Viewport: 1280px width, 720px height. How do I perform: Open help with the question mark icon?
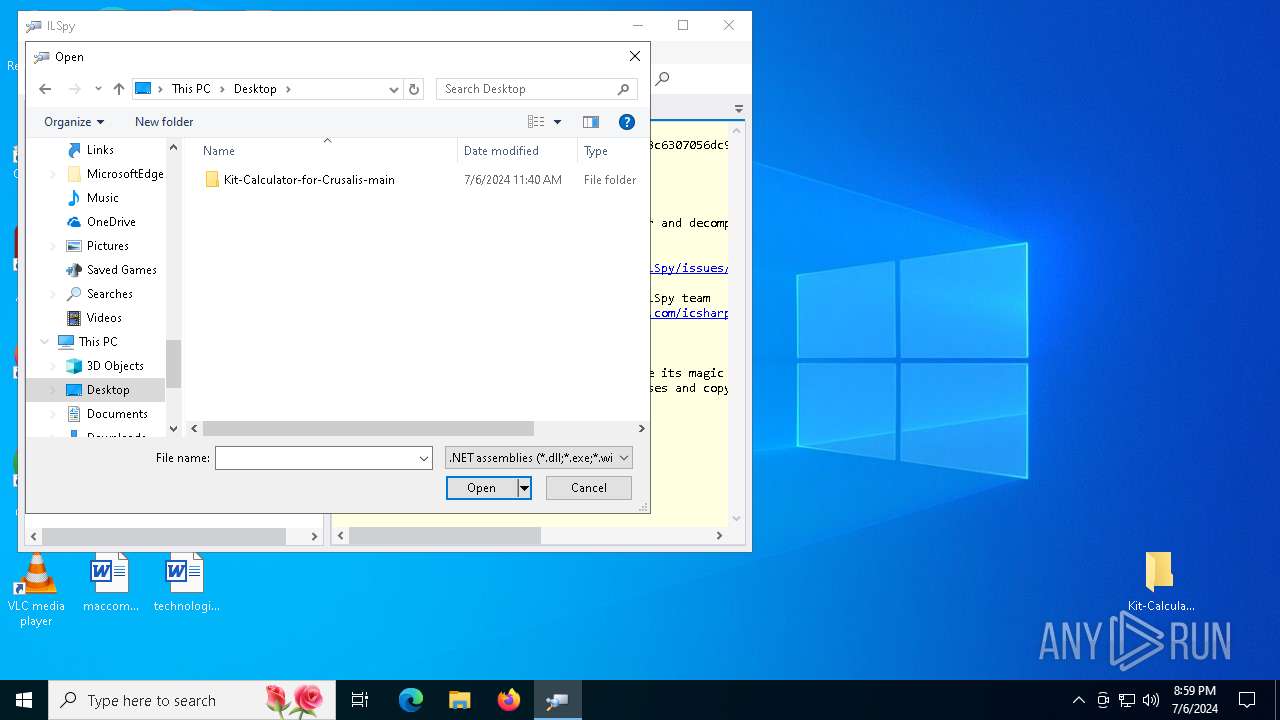click(x=627, y=122)
